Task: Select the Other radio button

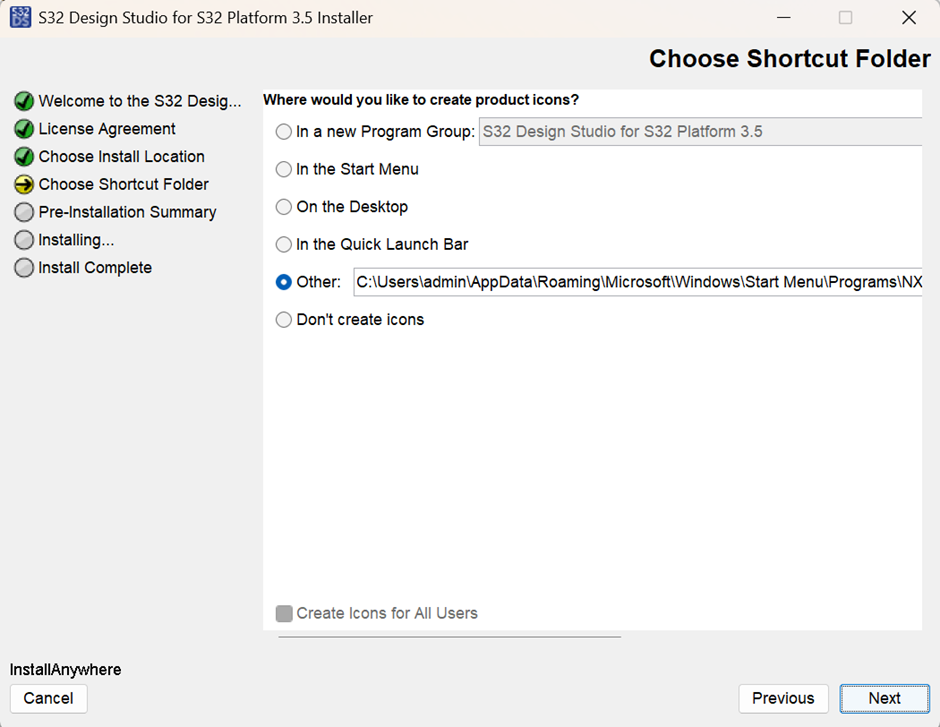Action: point(284,282)
